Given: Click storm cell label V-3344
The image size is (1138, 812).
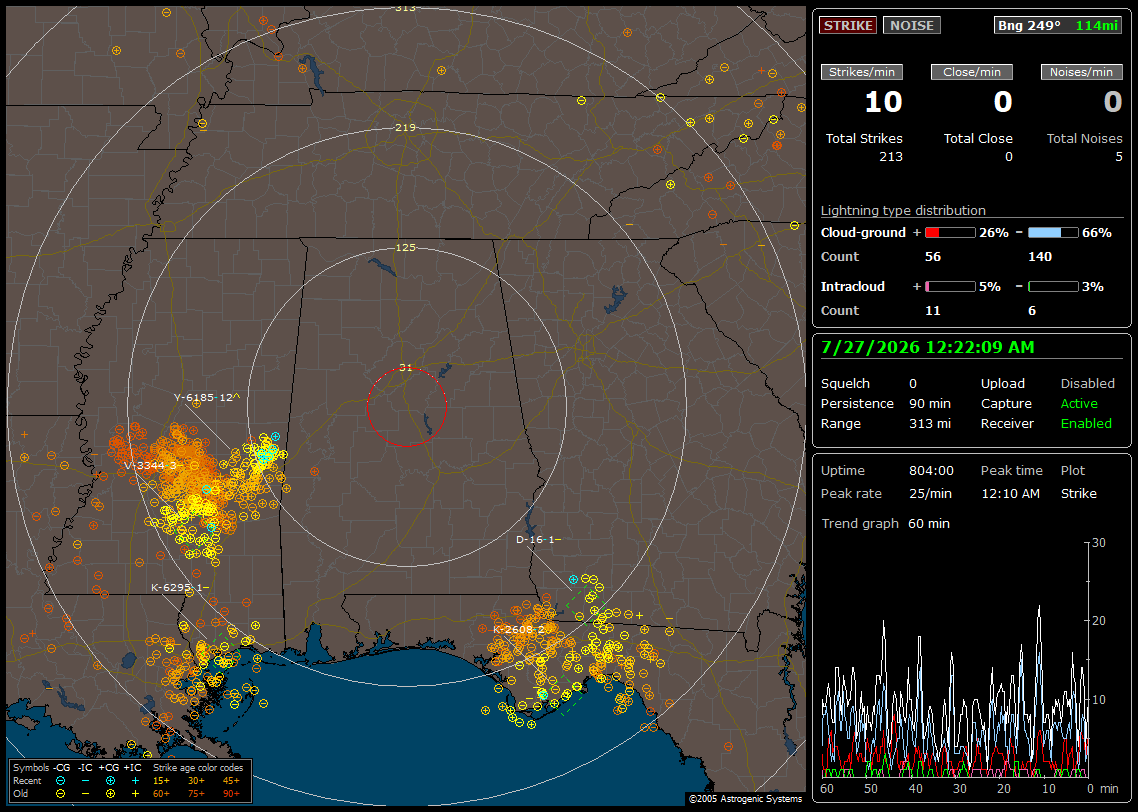Looking at the screenshot, I should click(x=150, y=466).
